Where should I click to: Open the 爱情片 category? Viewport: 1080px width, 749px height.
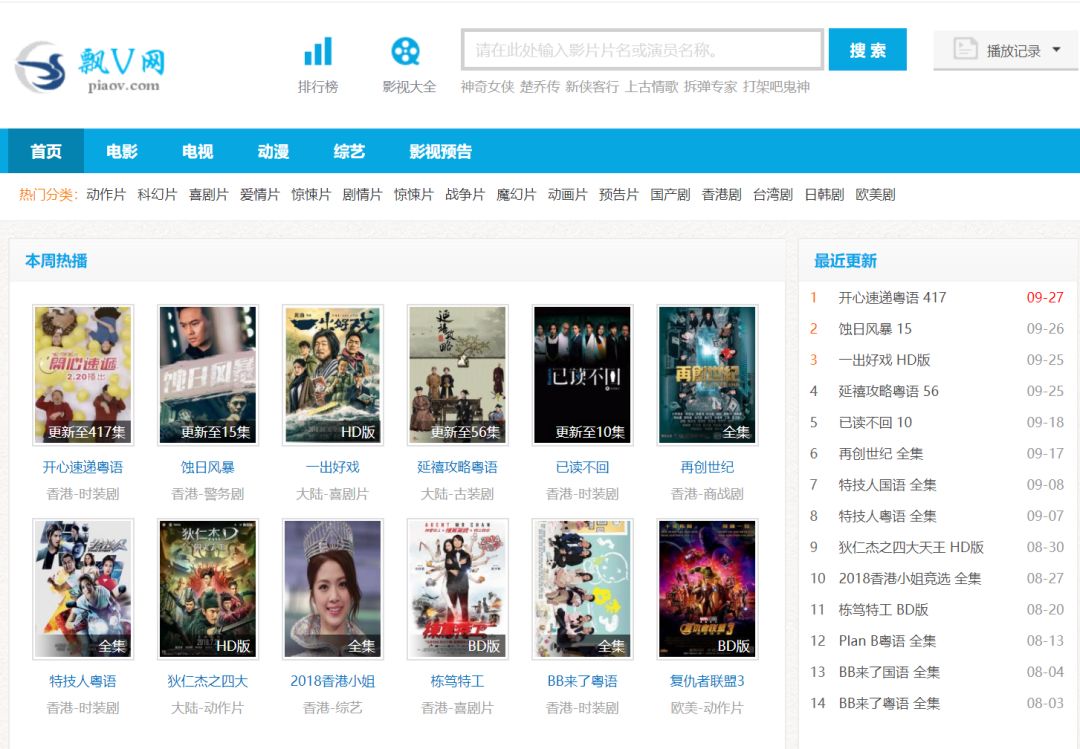[260, 195]
